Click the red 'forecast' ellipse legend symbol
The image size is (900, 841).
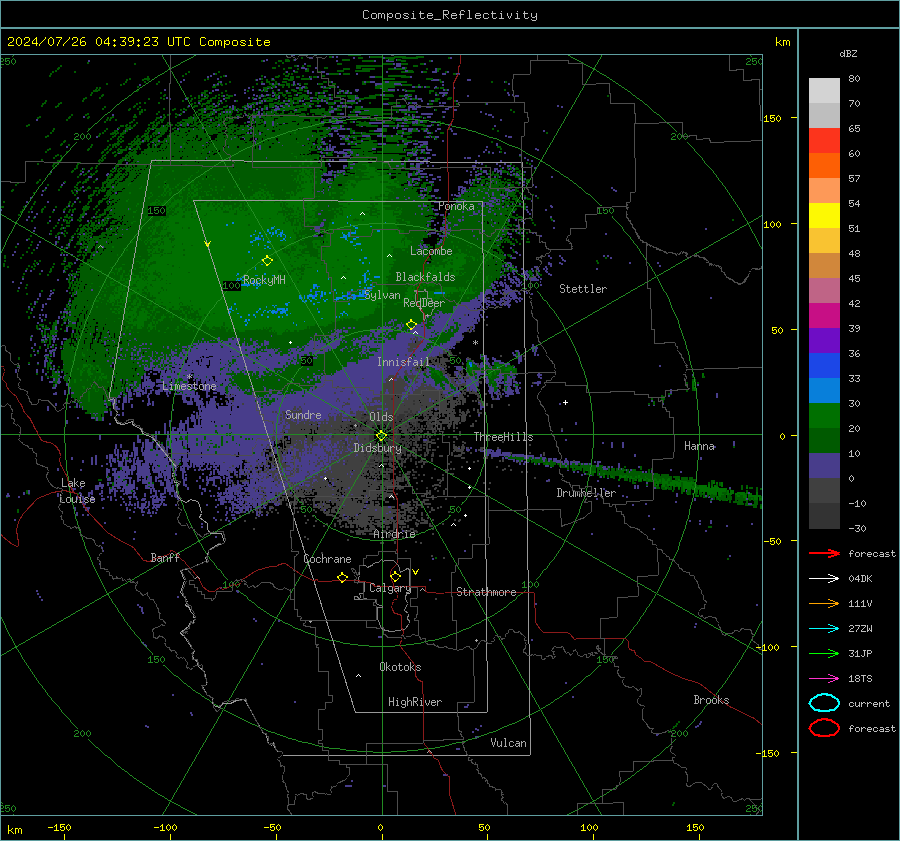(824, 728)
